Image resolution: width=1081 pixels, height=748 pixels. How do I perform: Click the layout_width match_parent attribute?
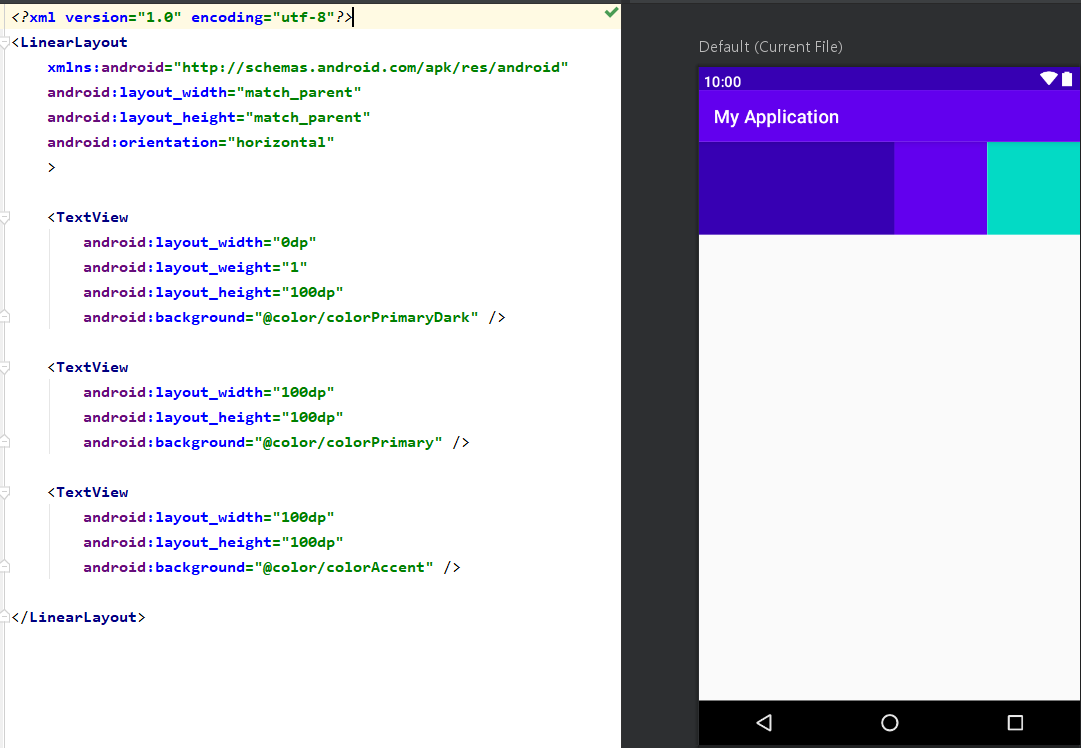click(204, 92)
